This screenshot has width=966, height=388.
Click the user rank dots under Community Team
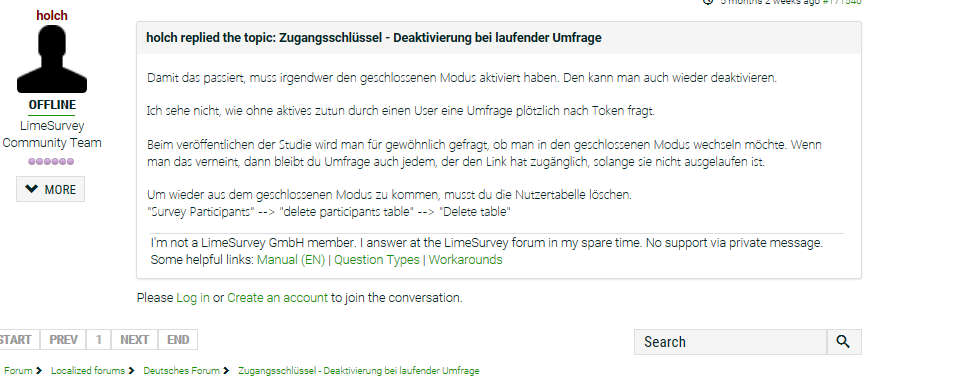click(52, 161)
